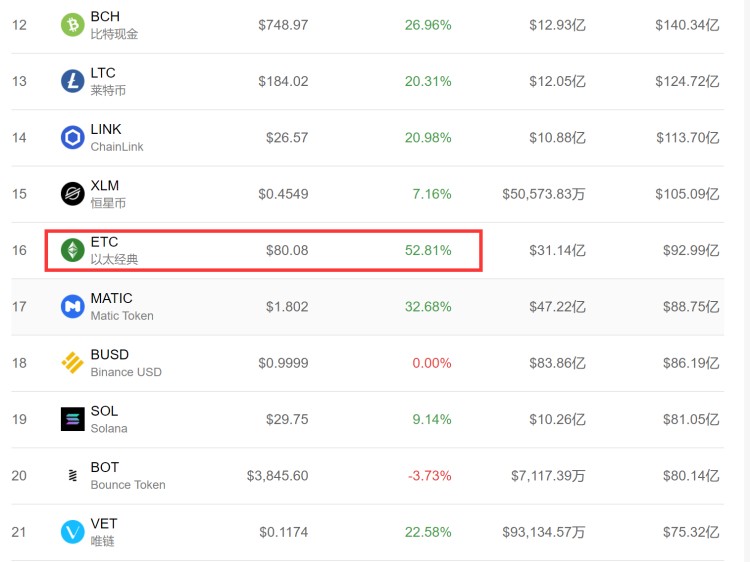Viewport: 750px width, 562px height.
Task: Click the 7.16% change for XLM
Action: point(432,194)
